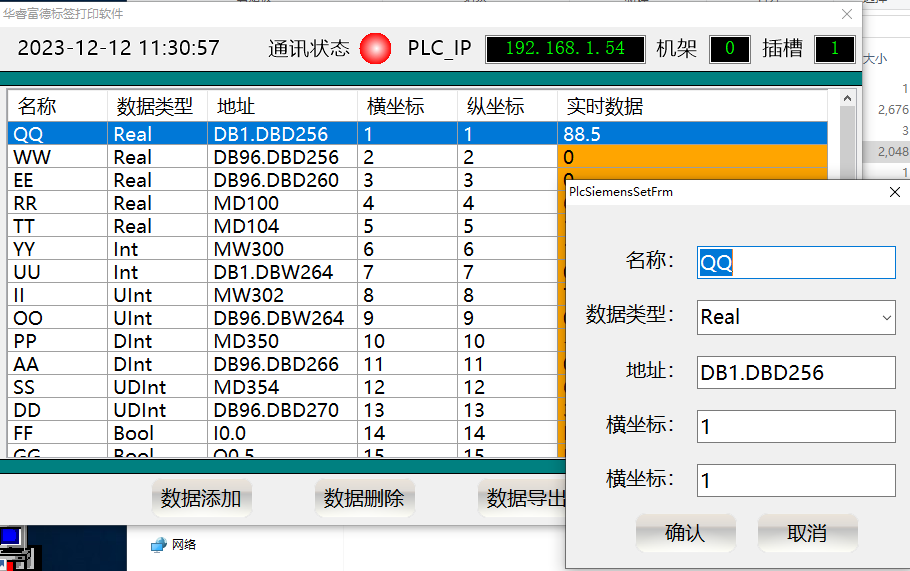Click the 取消 button
Viewport: 910px width, 571px height.
807,533
